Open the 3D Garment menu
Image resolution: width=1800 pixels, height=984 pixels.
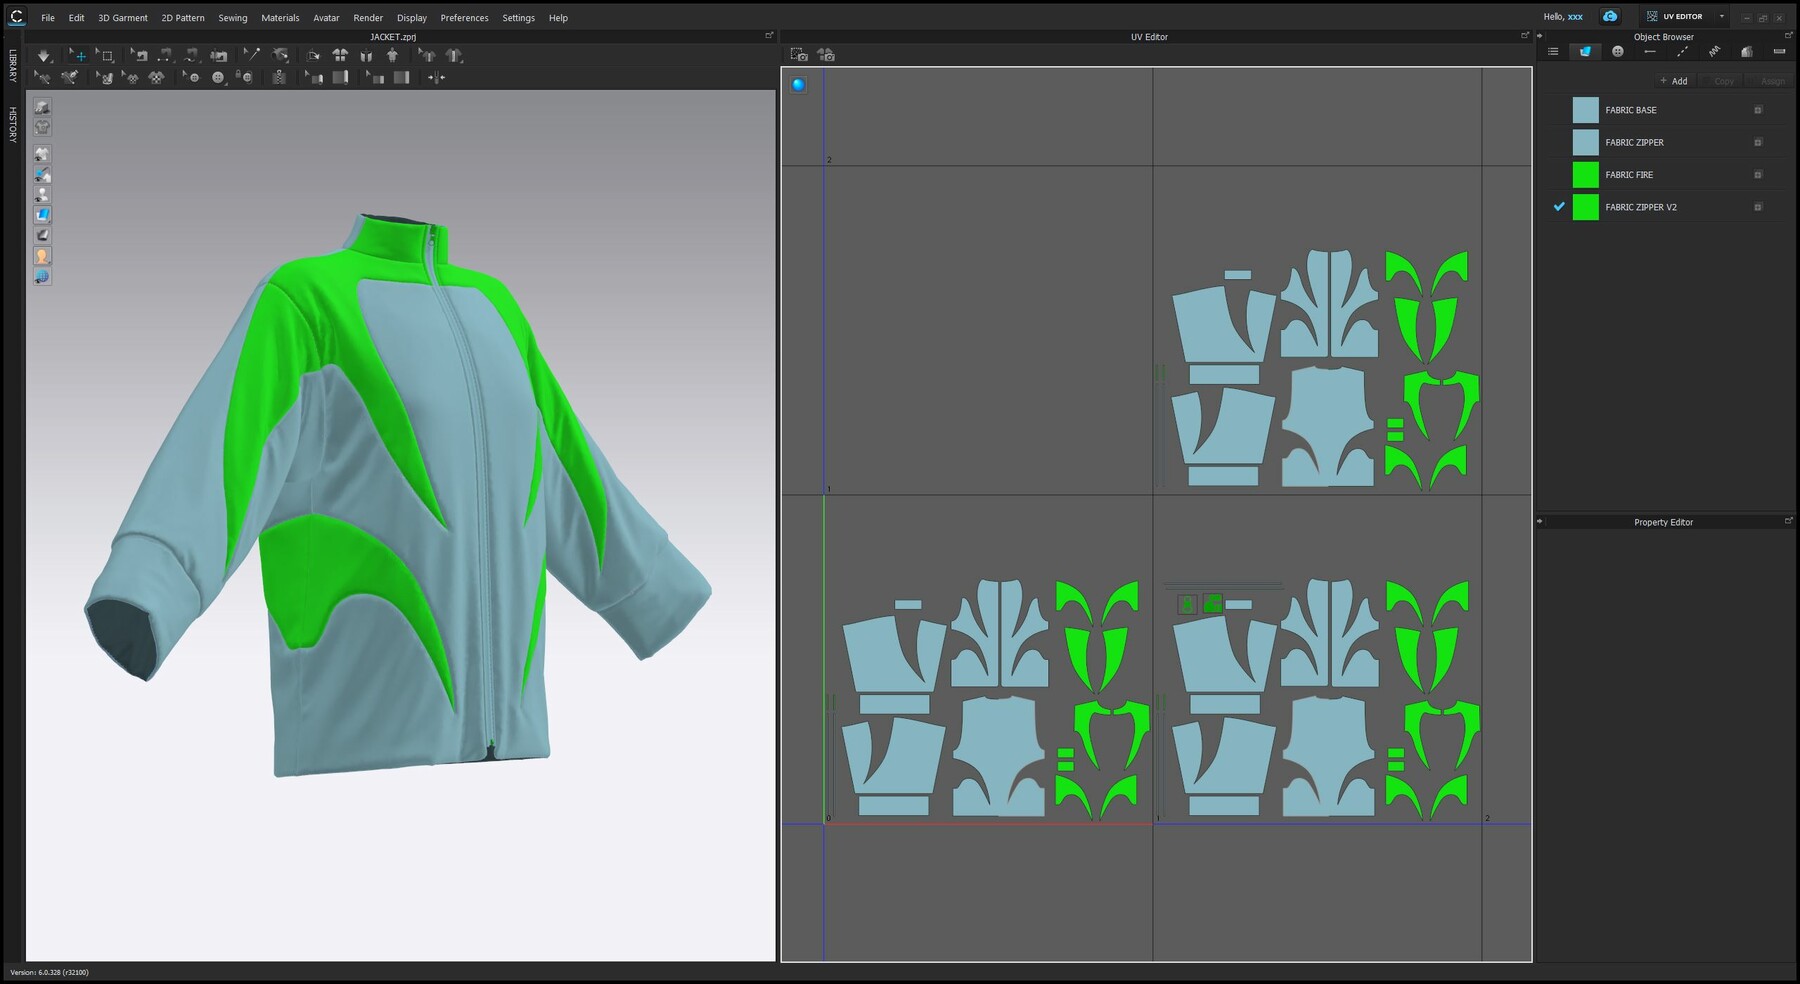tap(122, 17)
